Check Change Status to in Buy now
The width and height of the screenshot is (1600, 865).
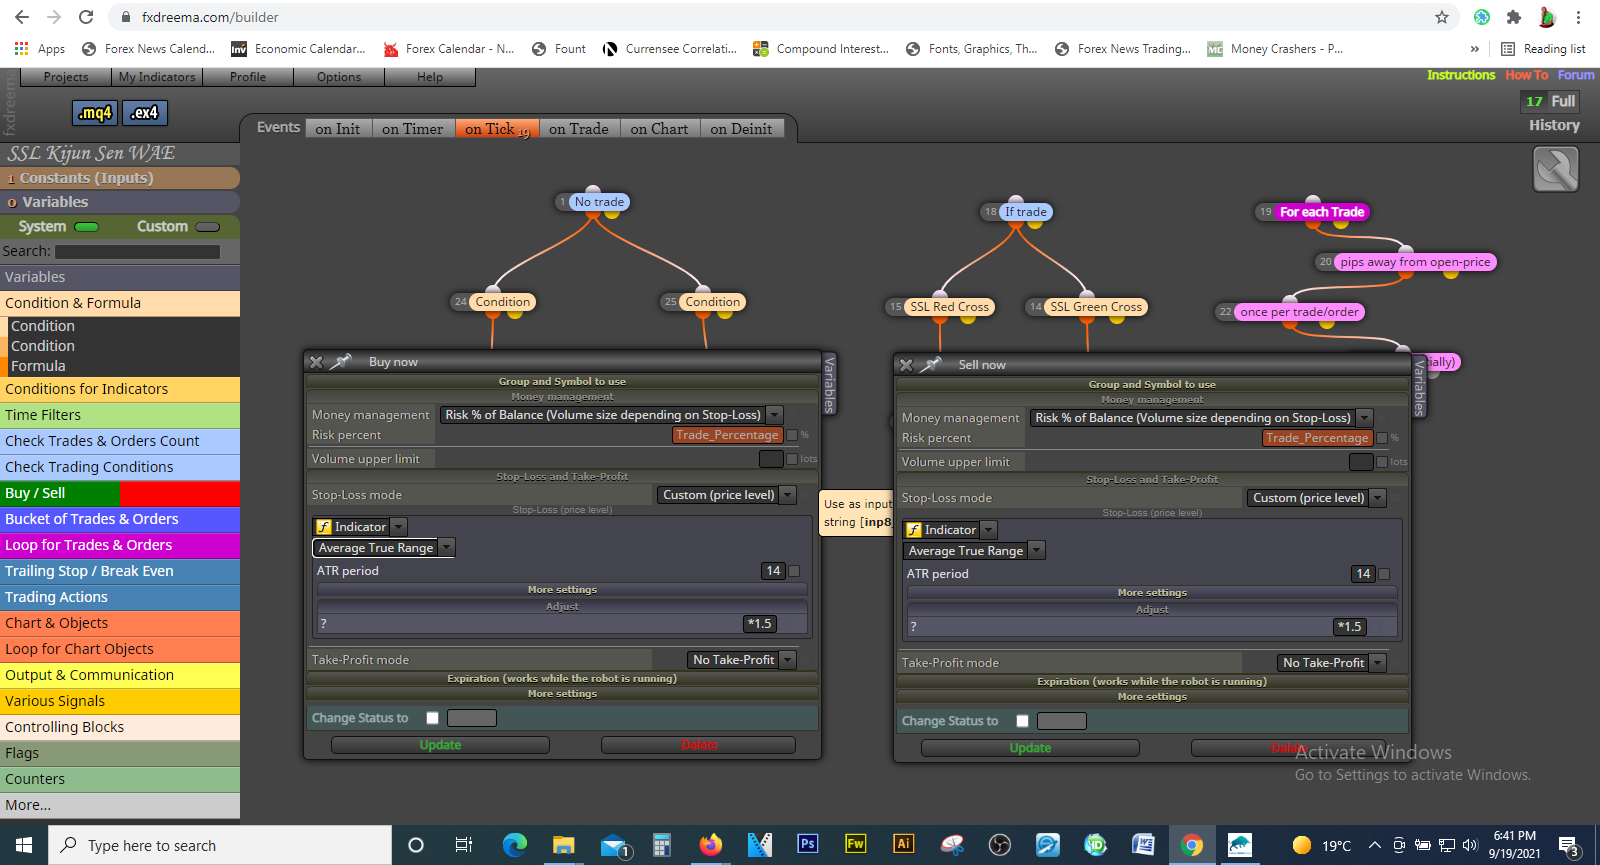click(433, 718)
